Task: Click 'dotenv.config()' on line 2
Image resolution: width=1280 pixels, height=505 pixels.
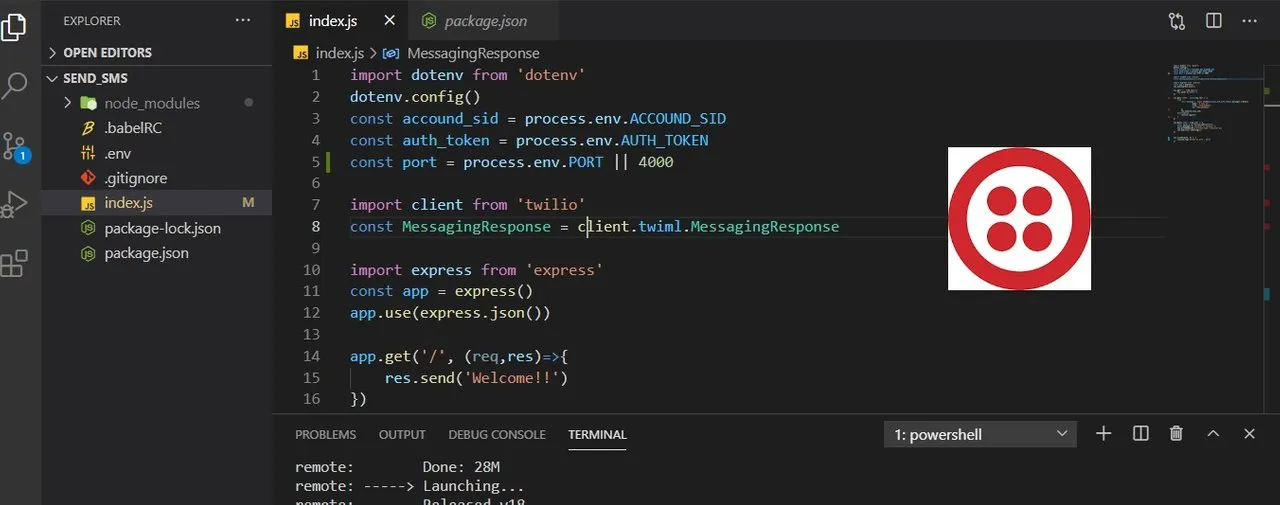Action: point(415,97)
